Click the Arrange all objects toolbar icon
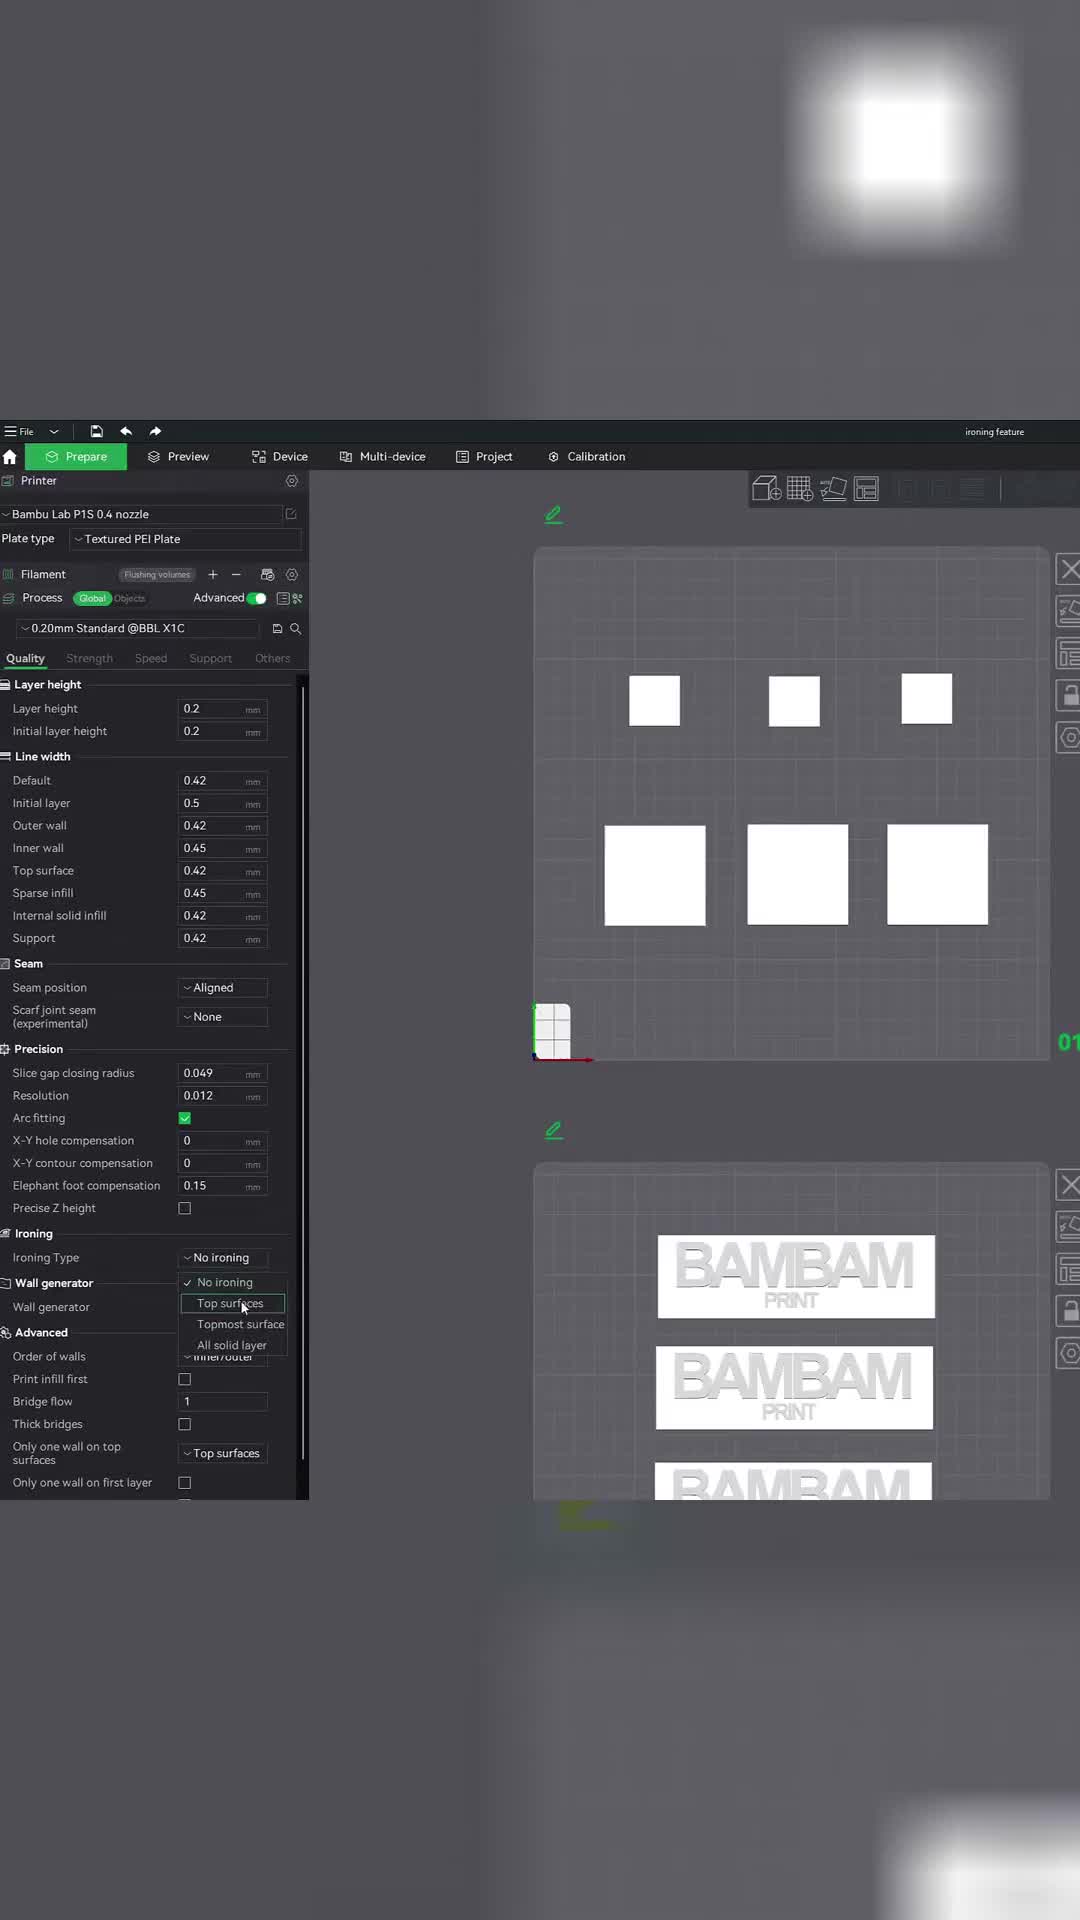Screen dimensions: 1080x1920 (866, 489)
